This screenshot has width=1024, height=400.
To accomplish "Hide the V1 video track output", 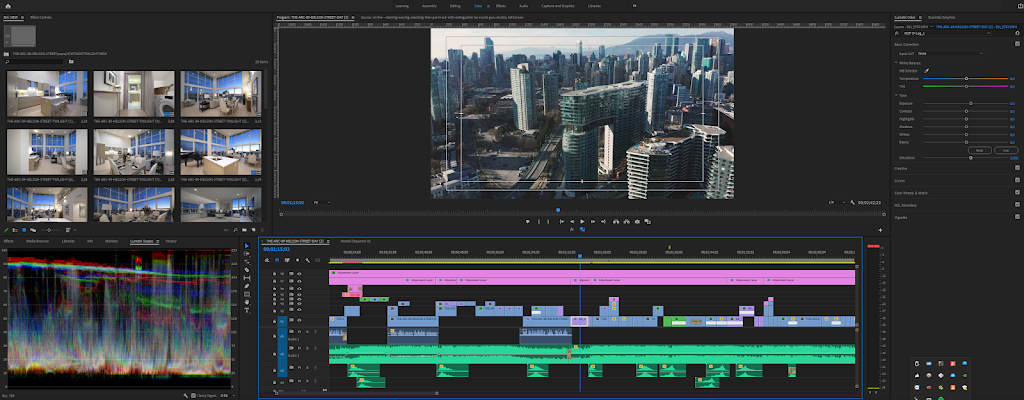I will [299, 320].
